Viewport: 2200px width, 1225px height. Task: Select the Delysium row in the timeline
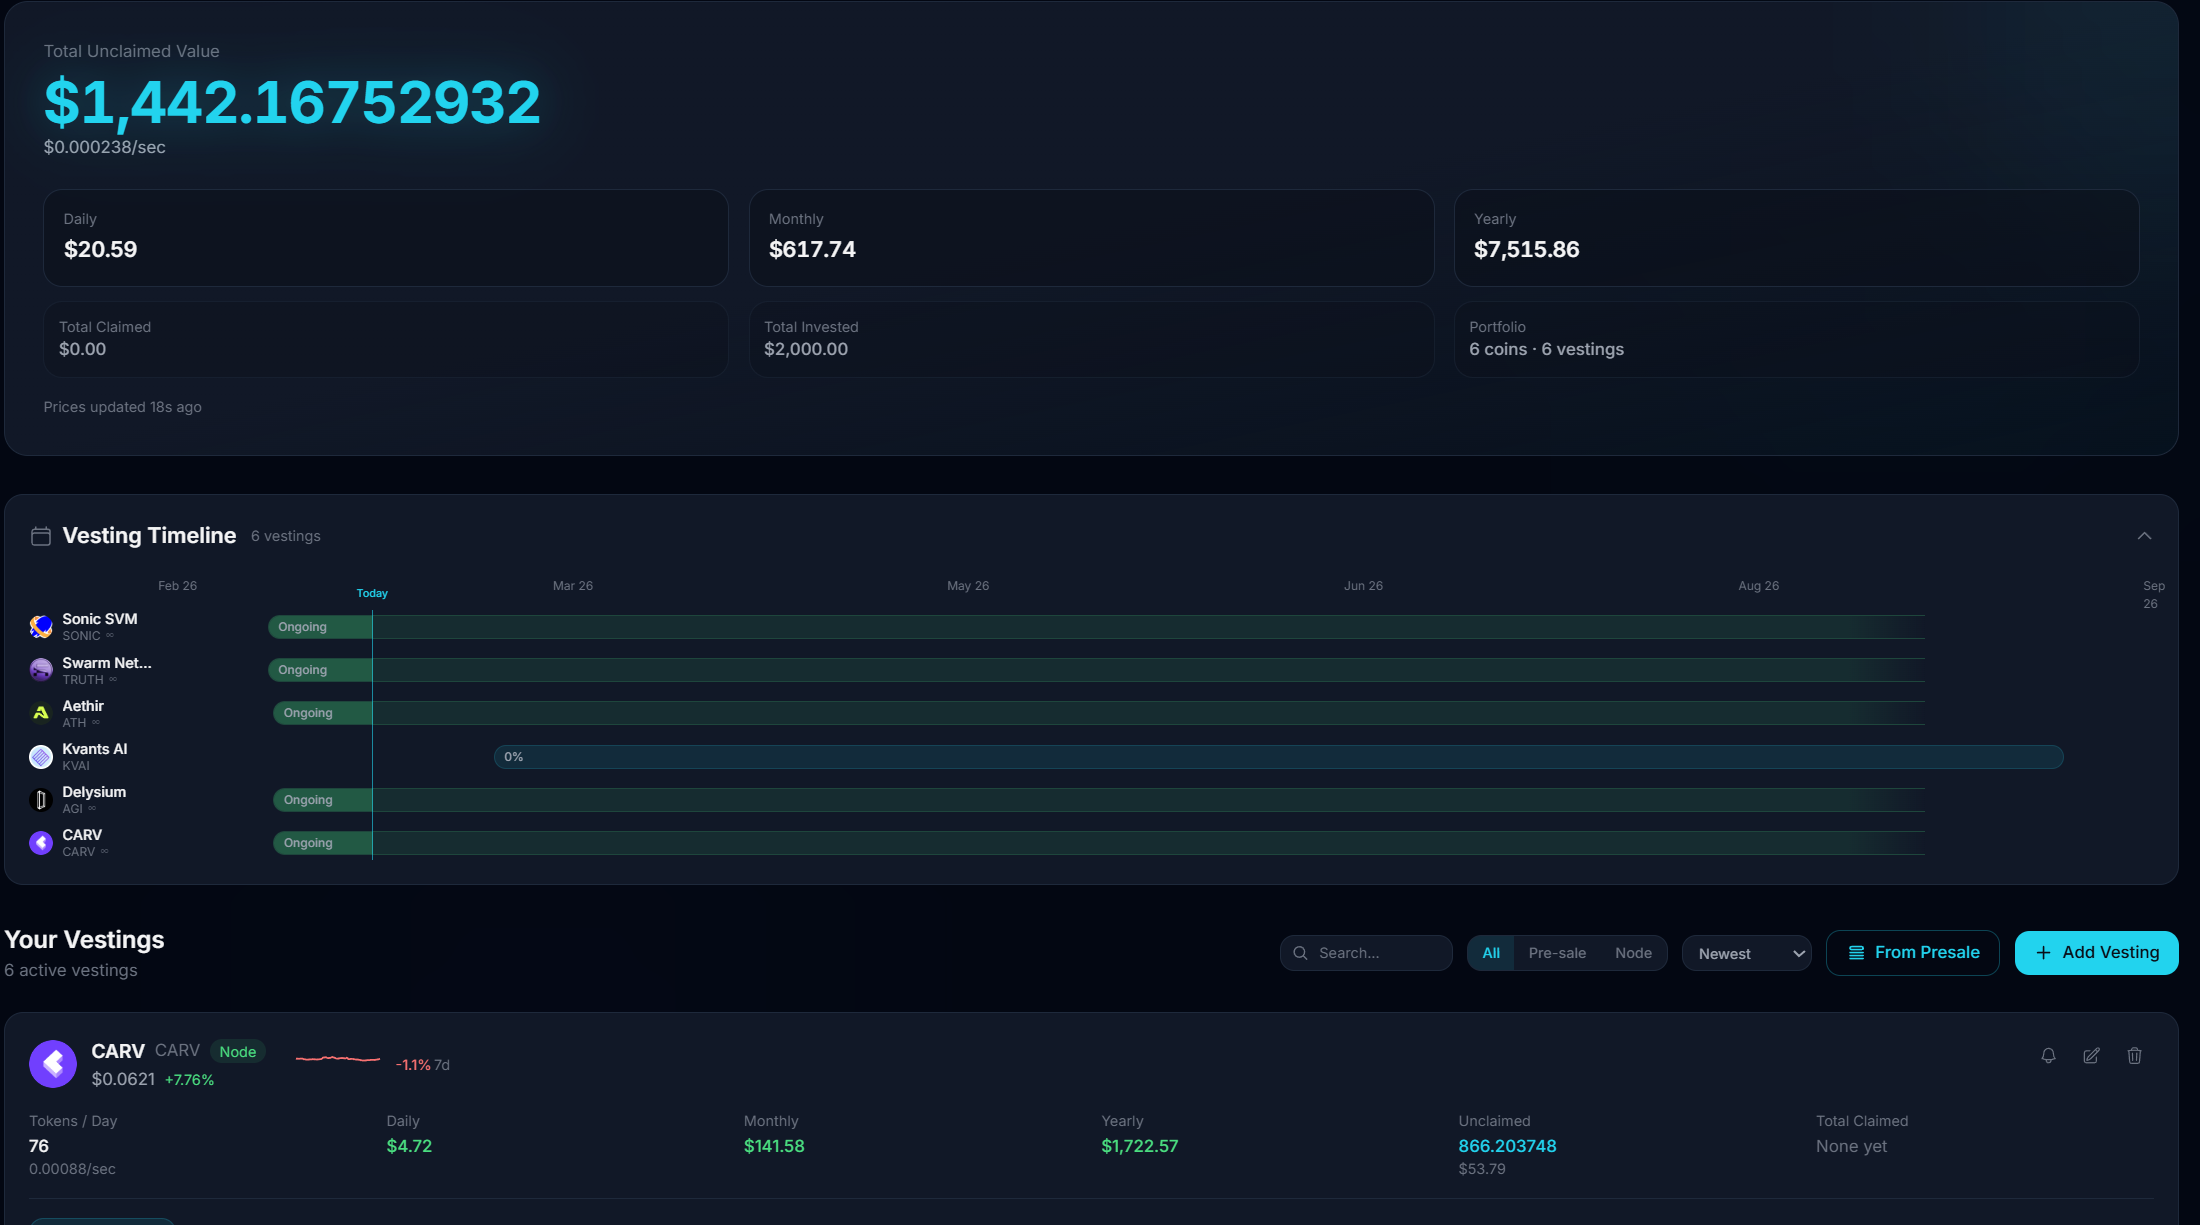[94, 798]
